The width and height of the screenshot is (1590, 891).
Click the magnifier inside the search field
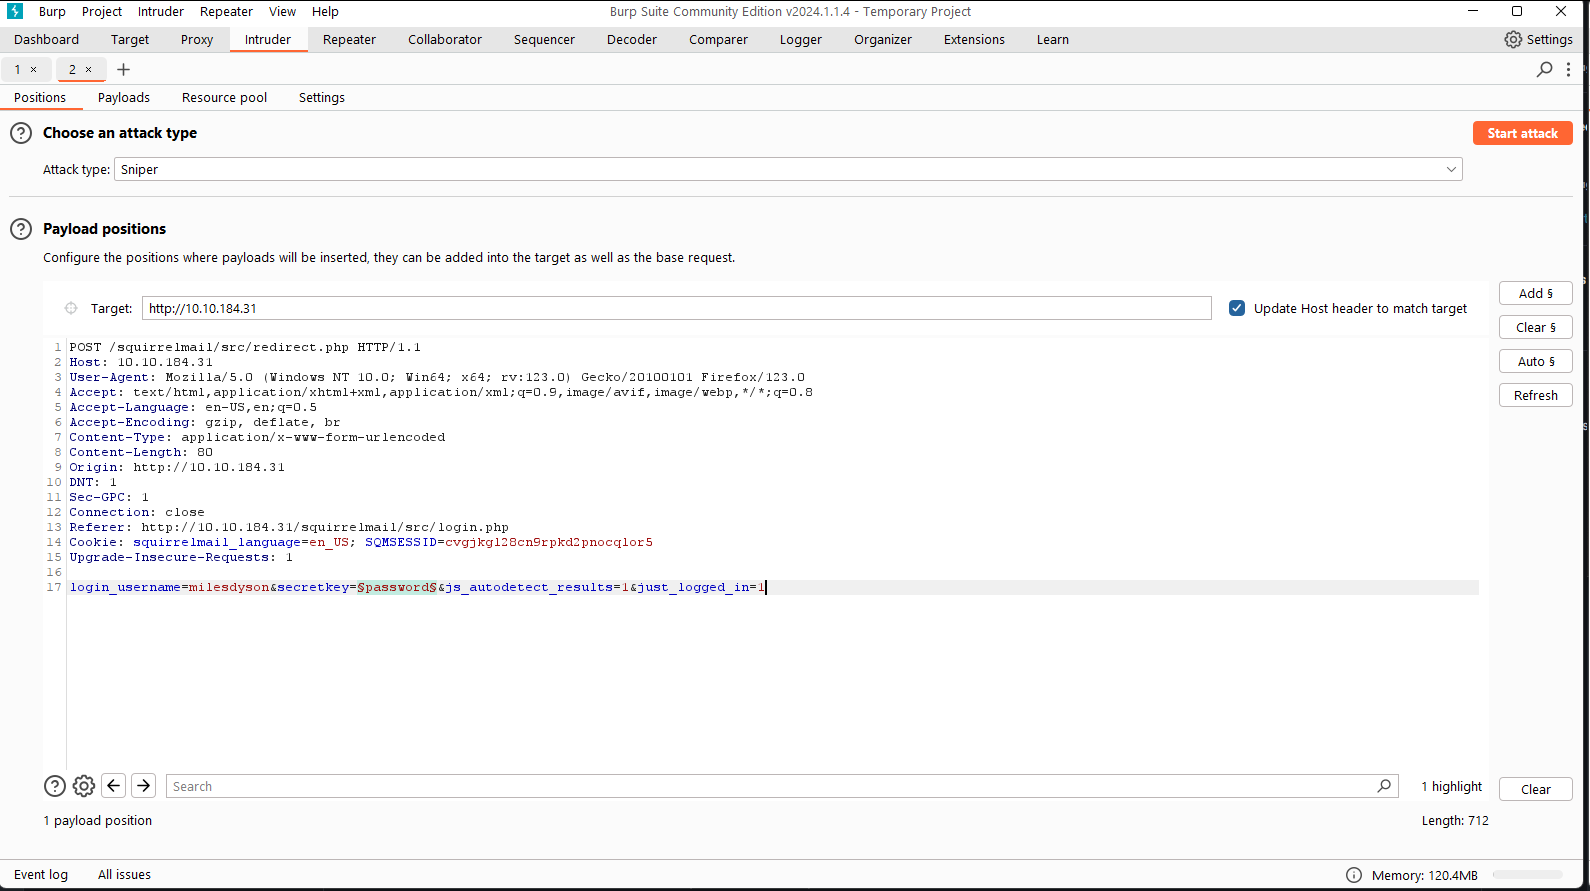pyautogui.click(x=1384, y=786)
